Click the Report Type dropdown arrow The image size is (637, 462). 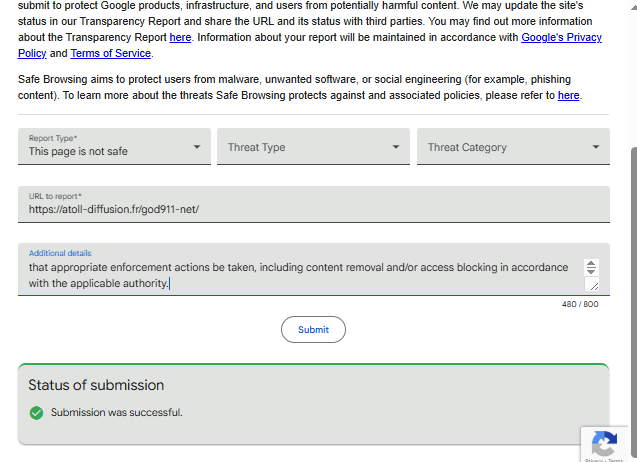(x=197, y=147)
